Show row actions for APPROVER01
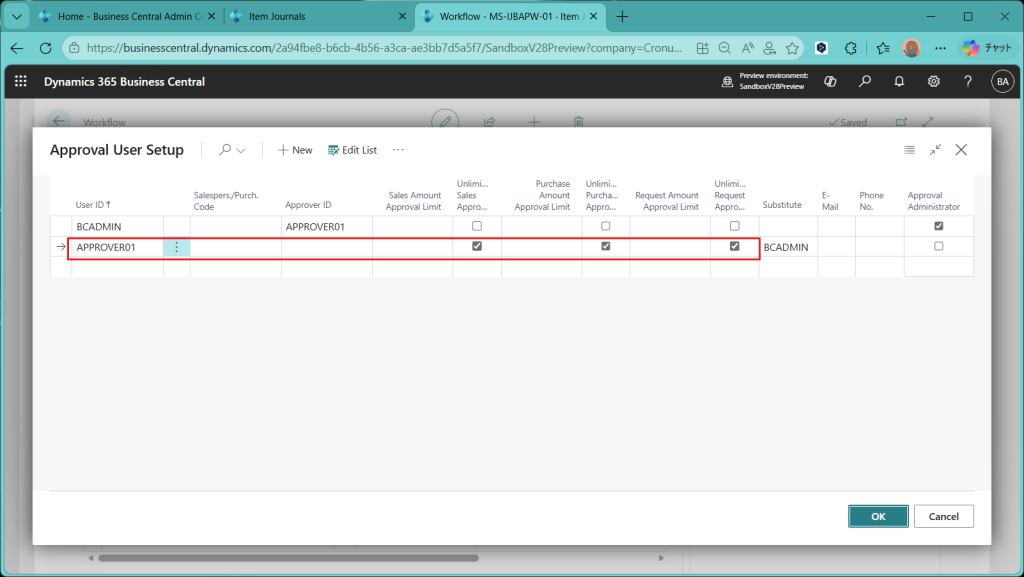 (x=177, y=247)
